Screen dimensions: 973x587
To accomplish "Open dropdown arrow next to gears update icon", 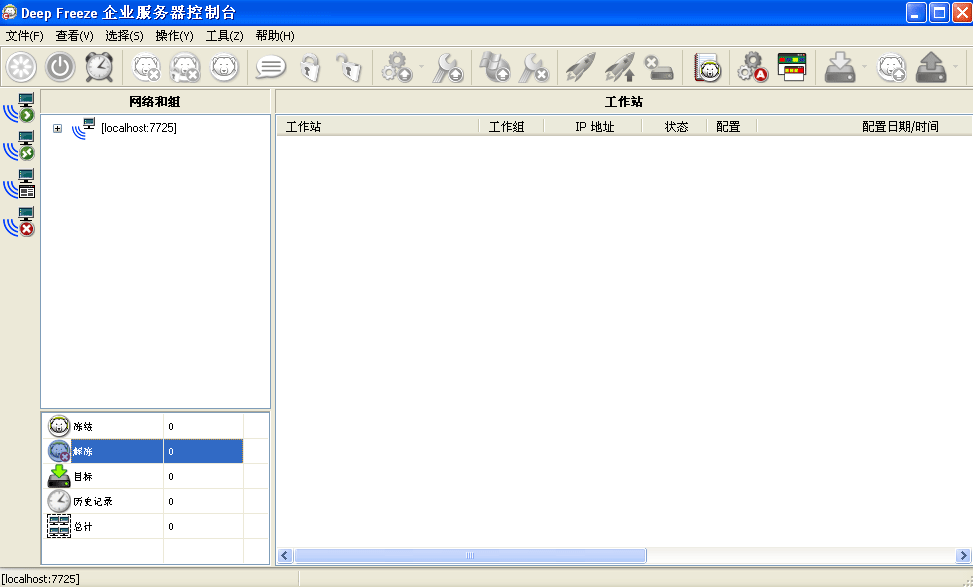I will click(x=421, y=68).
